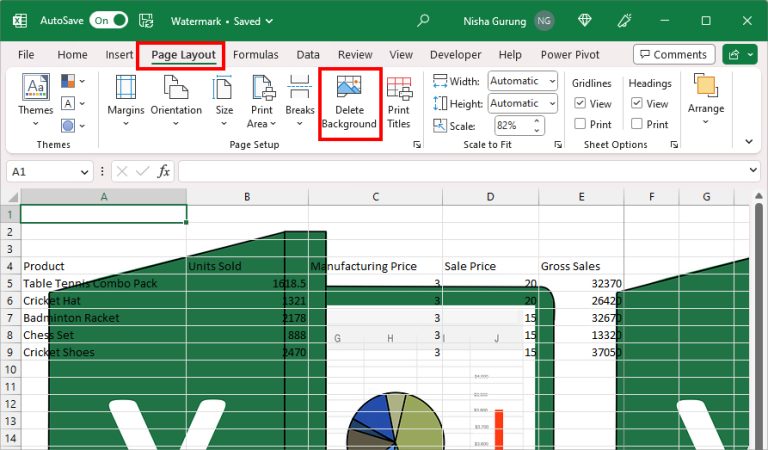Open the File tab
Screen dimensions: 768x450
coord(26,54)
